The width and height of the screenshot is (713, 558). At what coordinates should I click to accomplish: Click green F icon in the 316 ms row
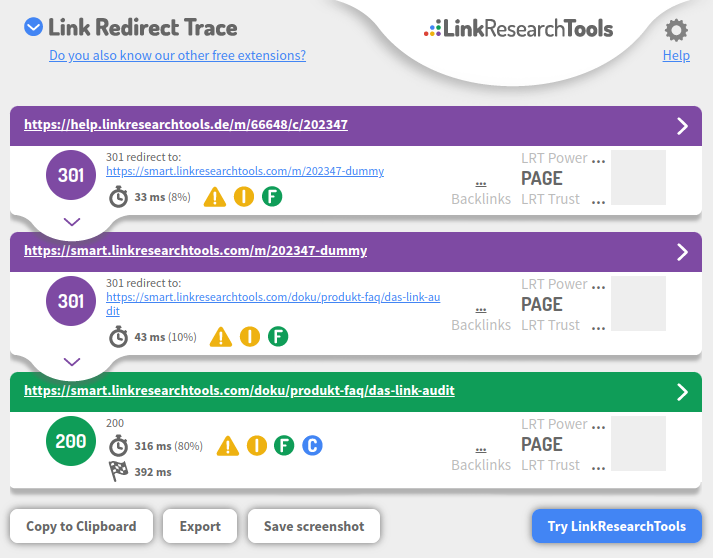pyautogui.click(x=284, y=446)
